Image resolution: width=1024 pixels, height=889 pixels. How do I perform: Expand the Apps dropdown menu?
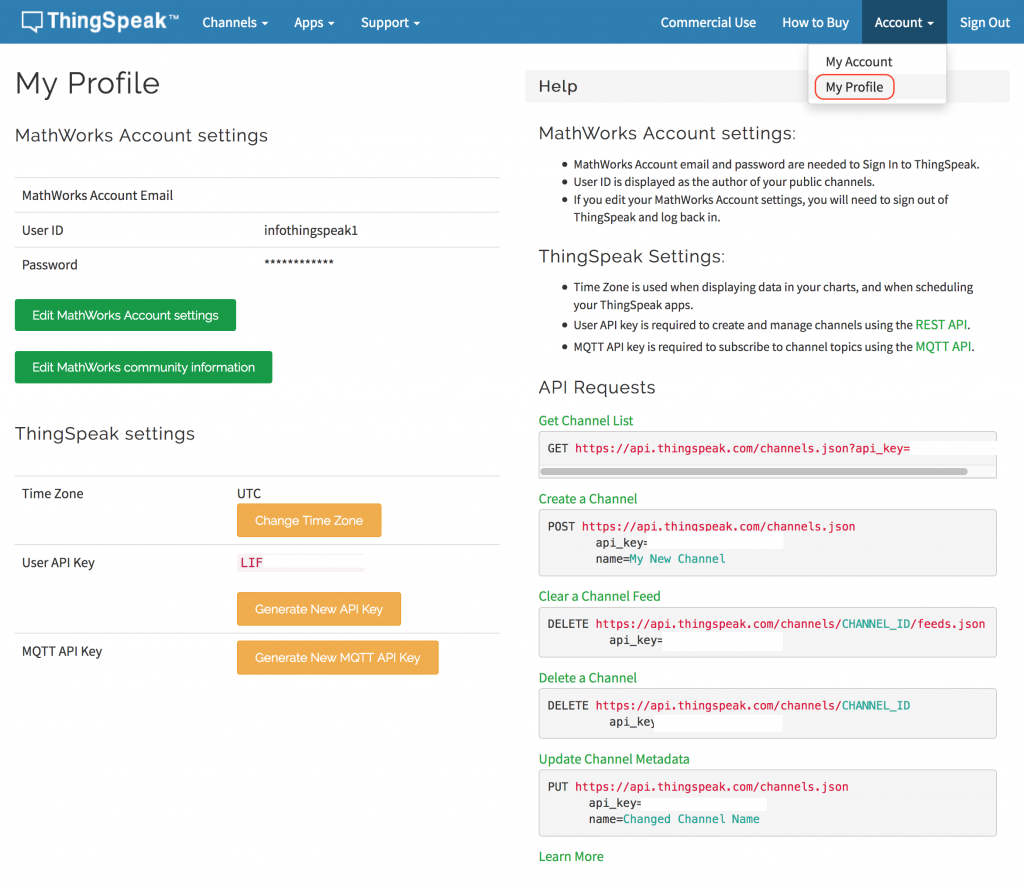tap(314, 22)
